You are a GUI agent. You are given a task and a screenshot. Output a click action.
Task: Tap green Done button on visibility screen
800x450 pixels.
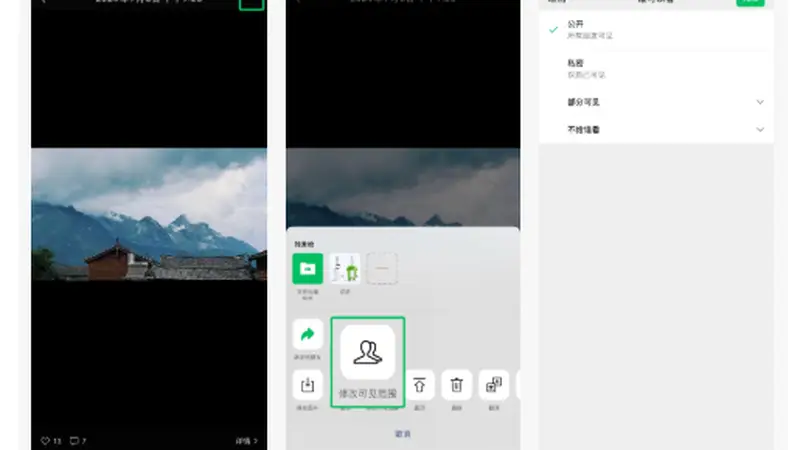[750, 2]
